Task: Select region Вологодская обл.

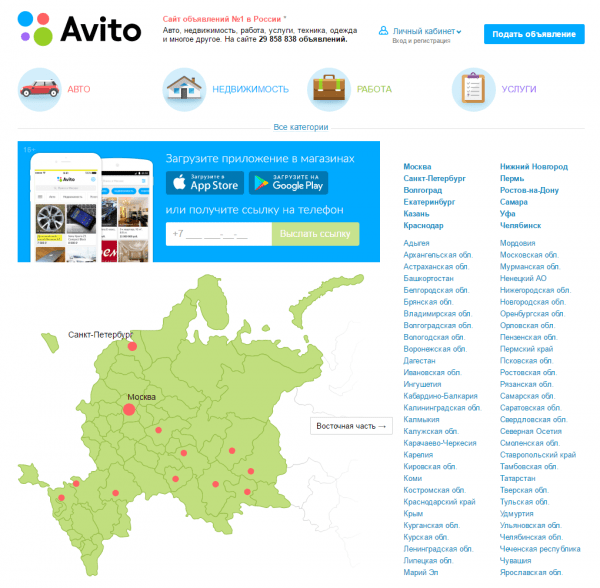Action: [x=434, y=337]
